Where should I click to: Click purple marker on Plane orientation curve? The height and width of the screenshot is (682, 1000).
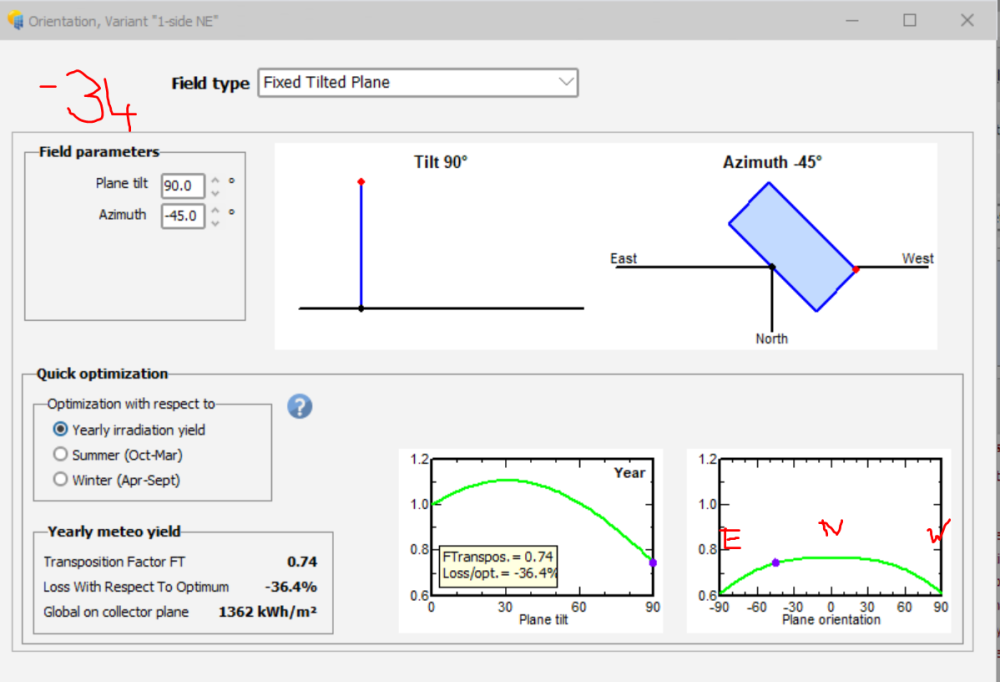click(x=775, y=563)
